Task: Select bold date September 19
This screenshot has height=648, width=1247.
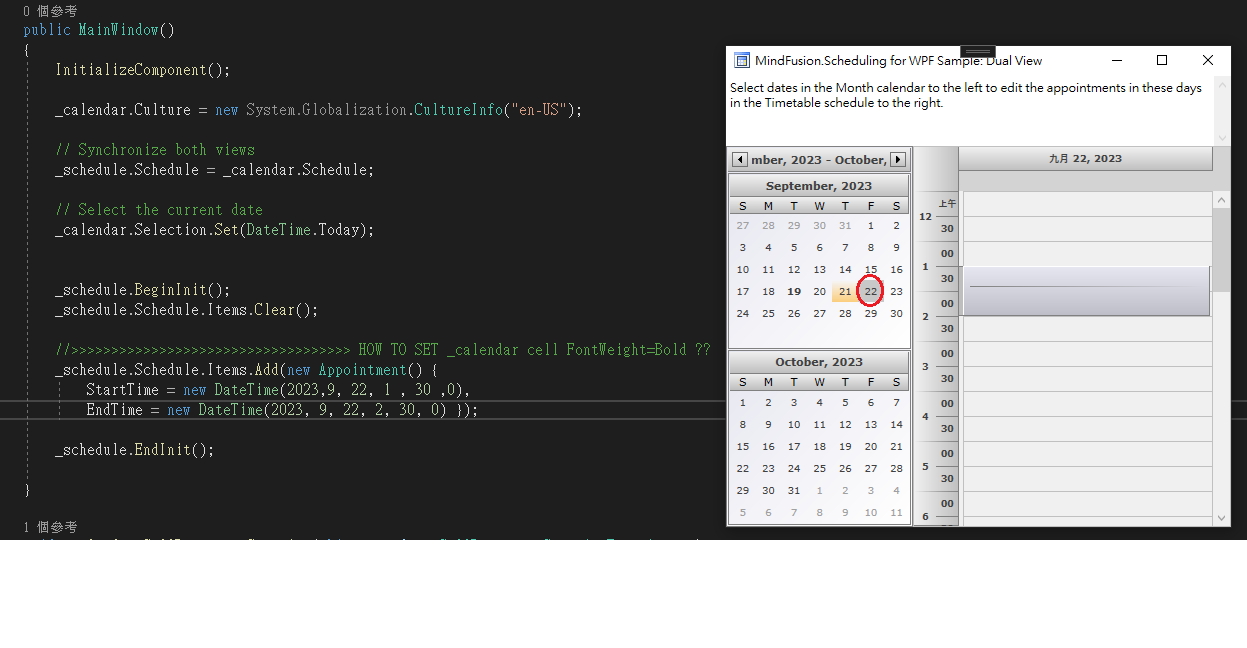Action: [794, 292]
